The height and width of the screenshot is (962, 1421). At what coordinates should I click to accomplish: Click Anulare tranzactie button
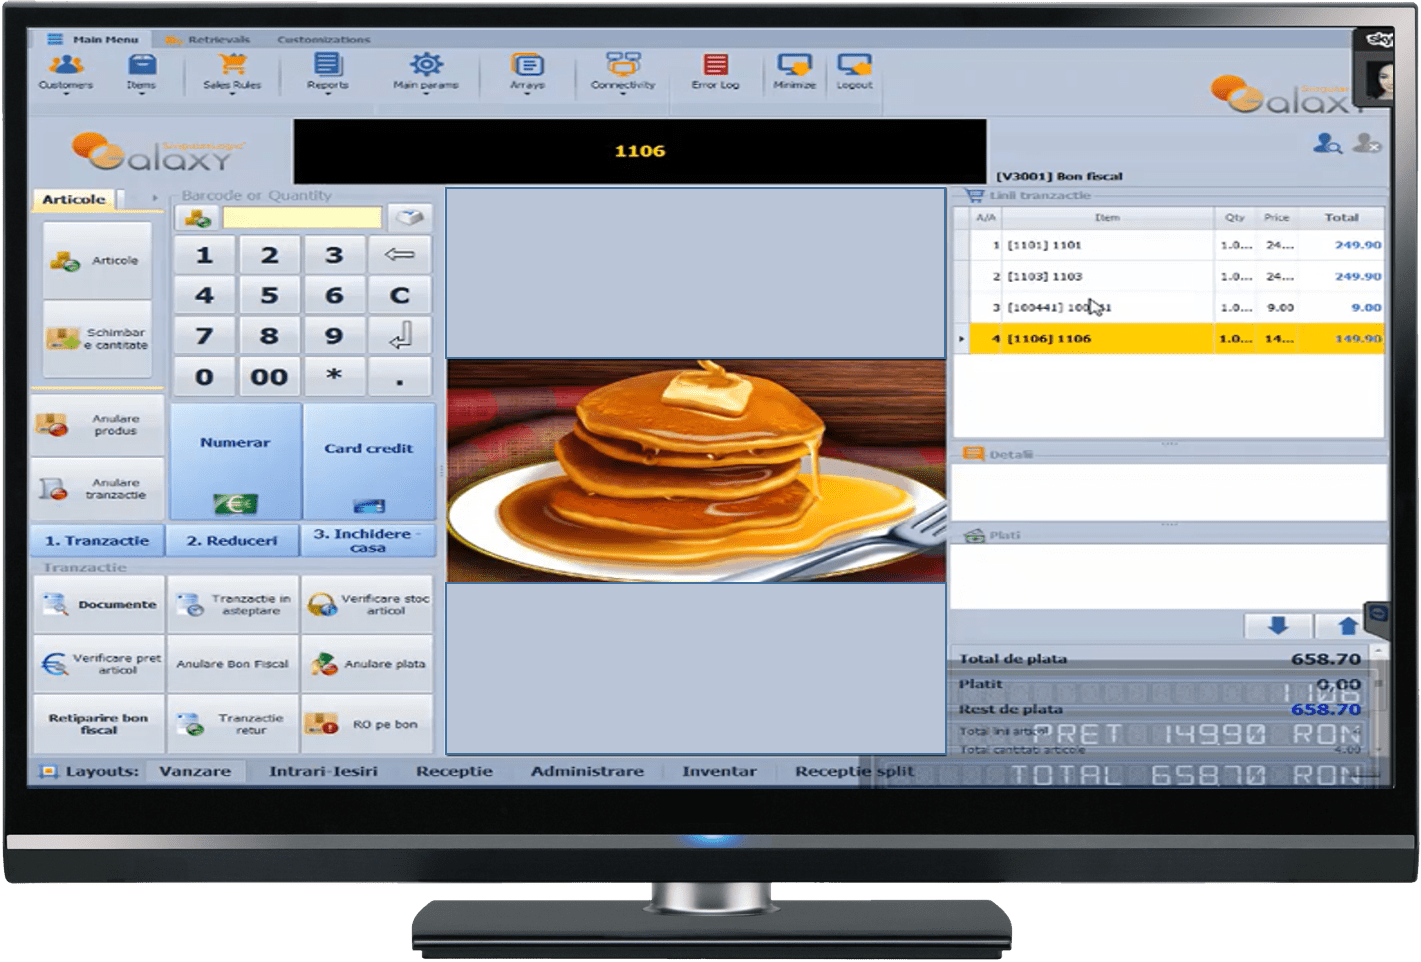(x=97, y=488)
